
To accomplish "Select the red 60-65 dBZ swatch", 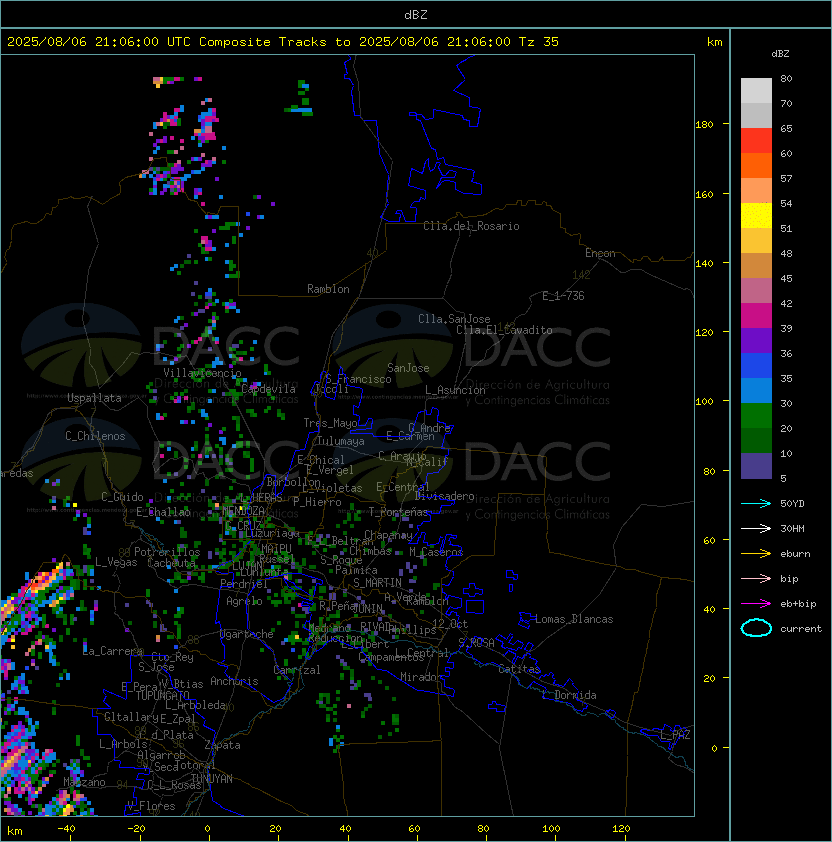I will point(756,141).
